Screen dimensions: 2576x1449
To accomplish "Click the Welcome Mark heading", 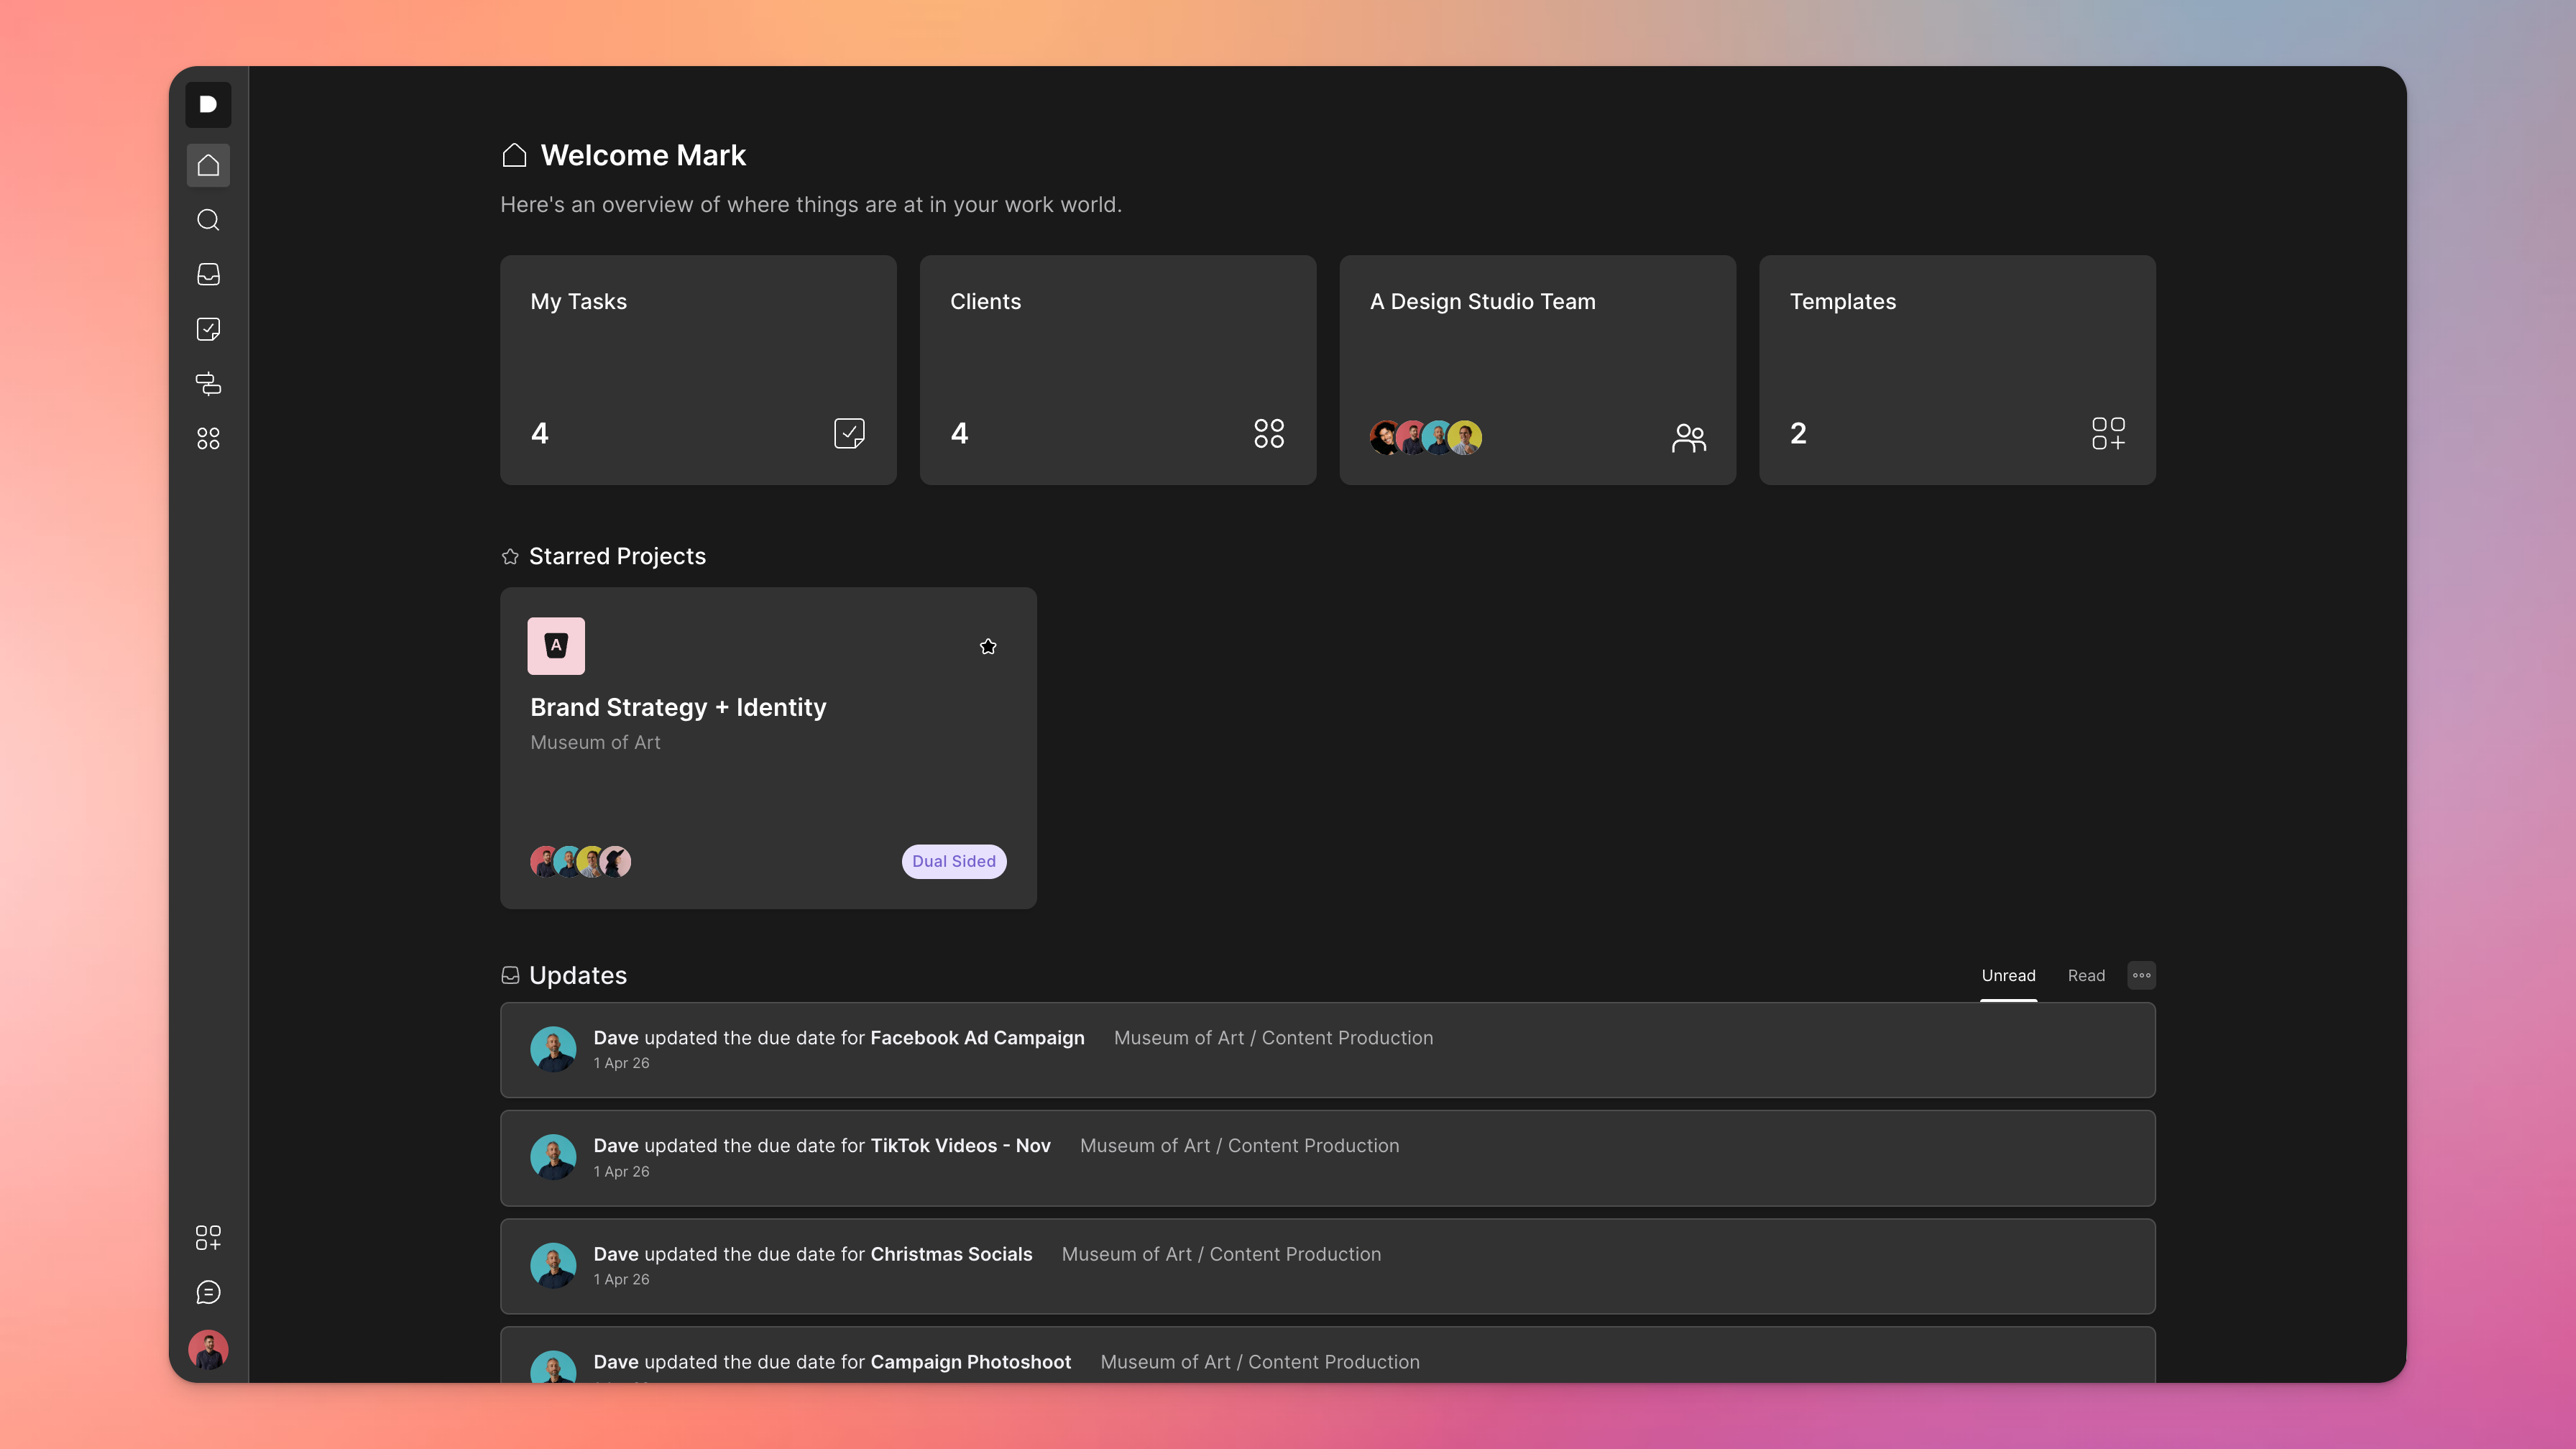I will 643,155.
